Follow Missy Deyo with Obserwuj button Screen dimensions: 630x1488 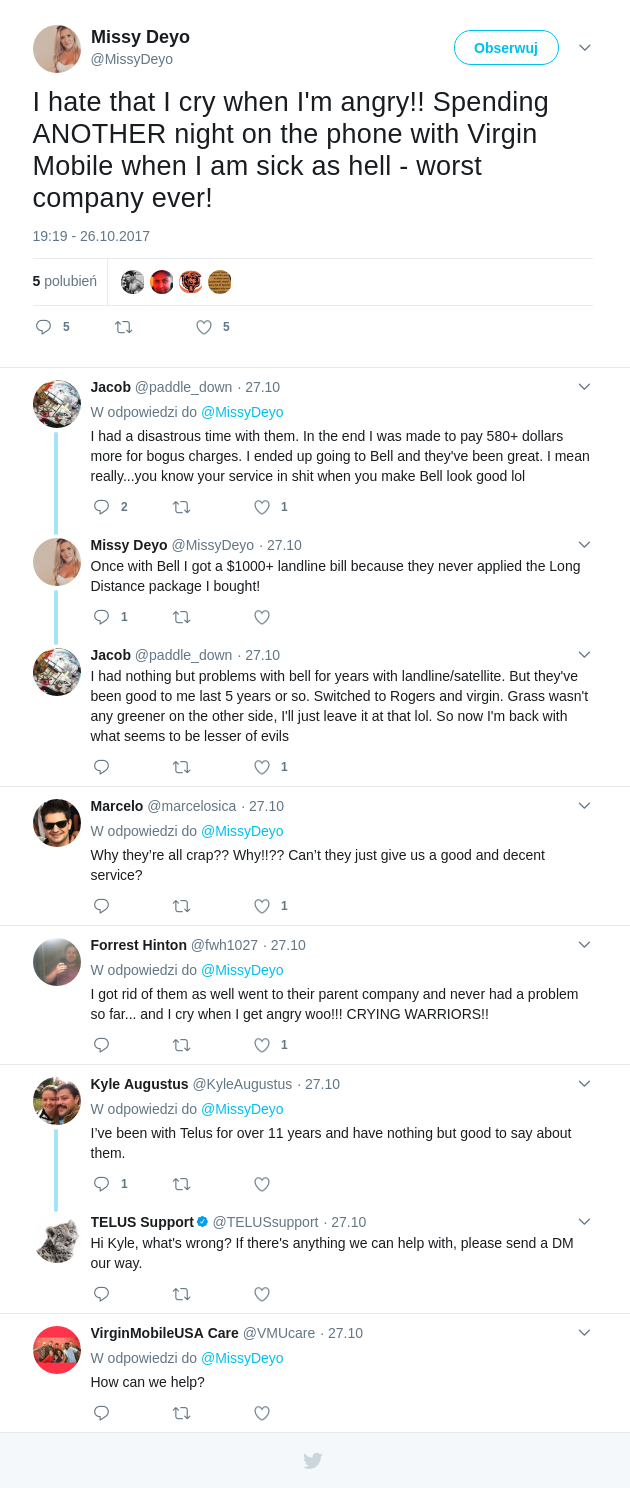(506, 48)
